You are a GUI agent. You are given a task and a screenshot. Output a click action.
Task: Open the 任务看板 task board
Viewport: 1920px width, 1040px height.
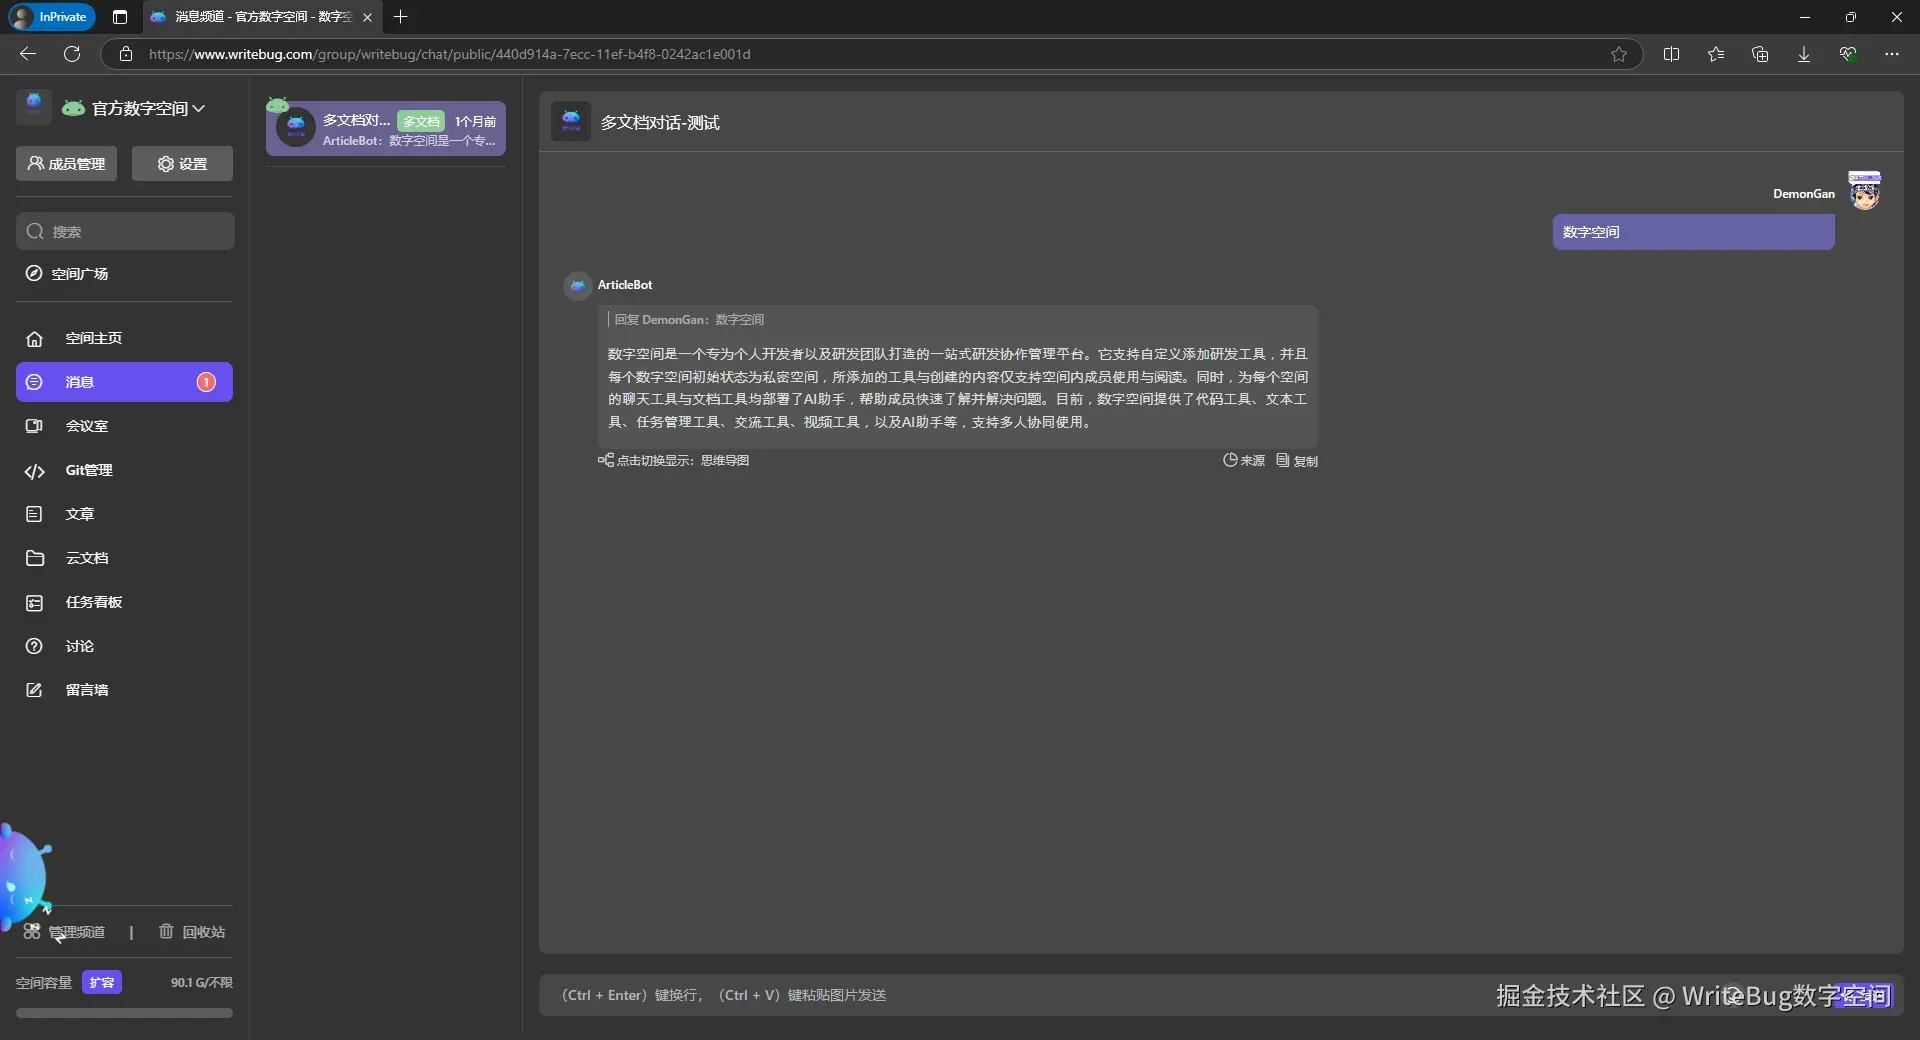pyautogui.click(x=96, y=602)
